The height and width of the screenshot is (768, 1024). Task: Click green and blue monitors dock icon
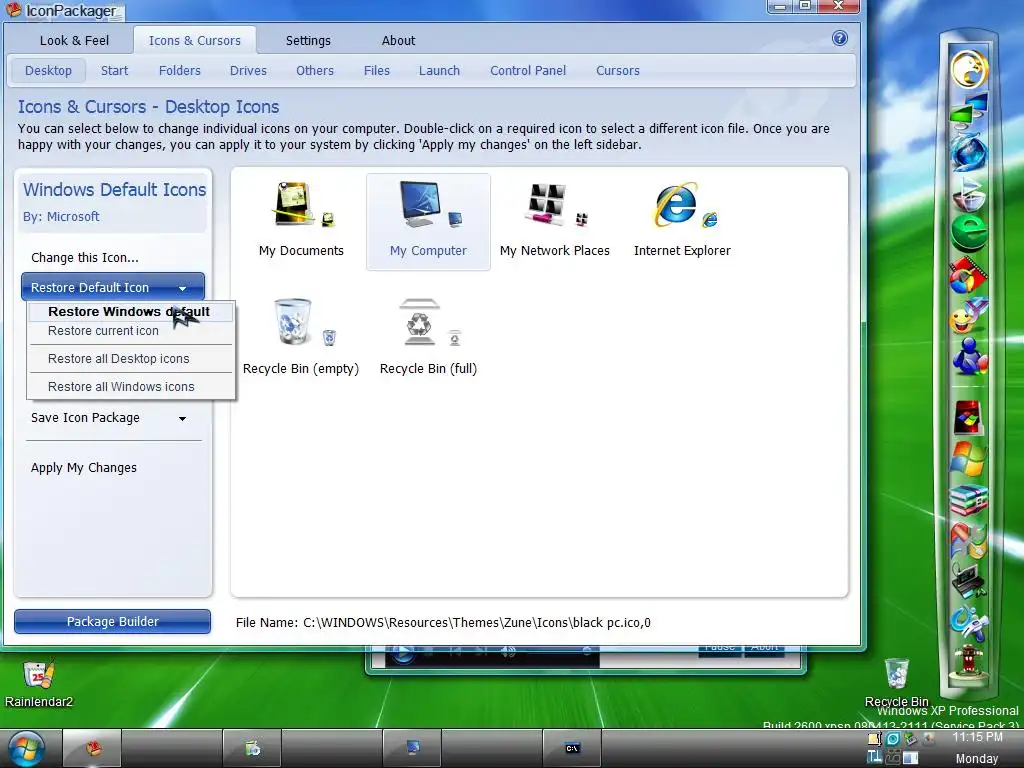968,110
